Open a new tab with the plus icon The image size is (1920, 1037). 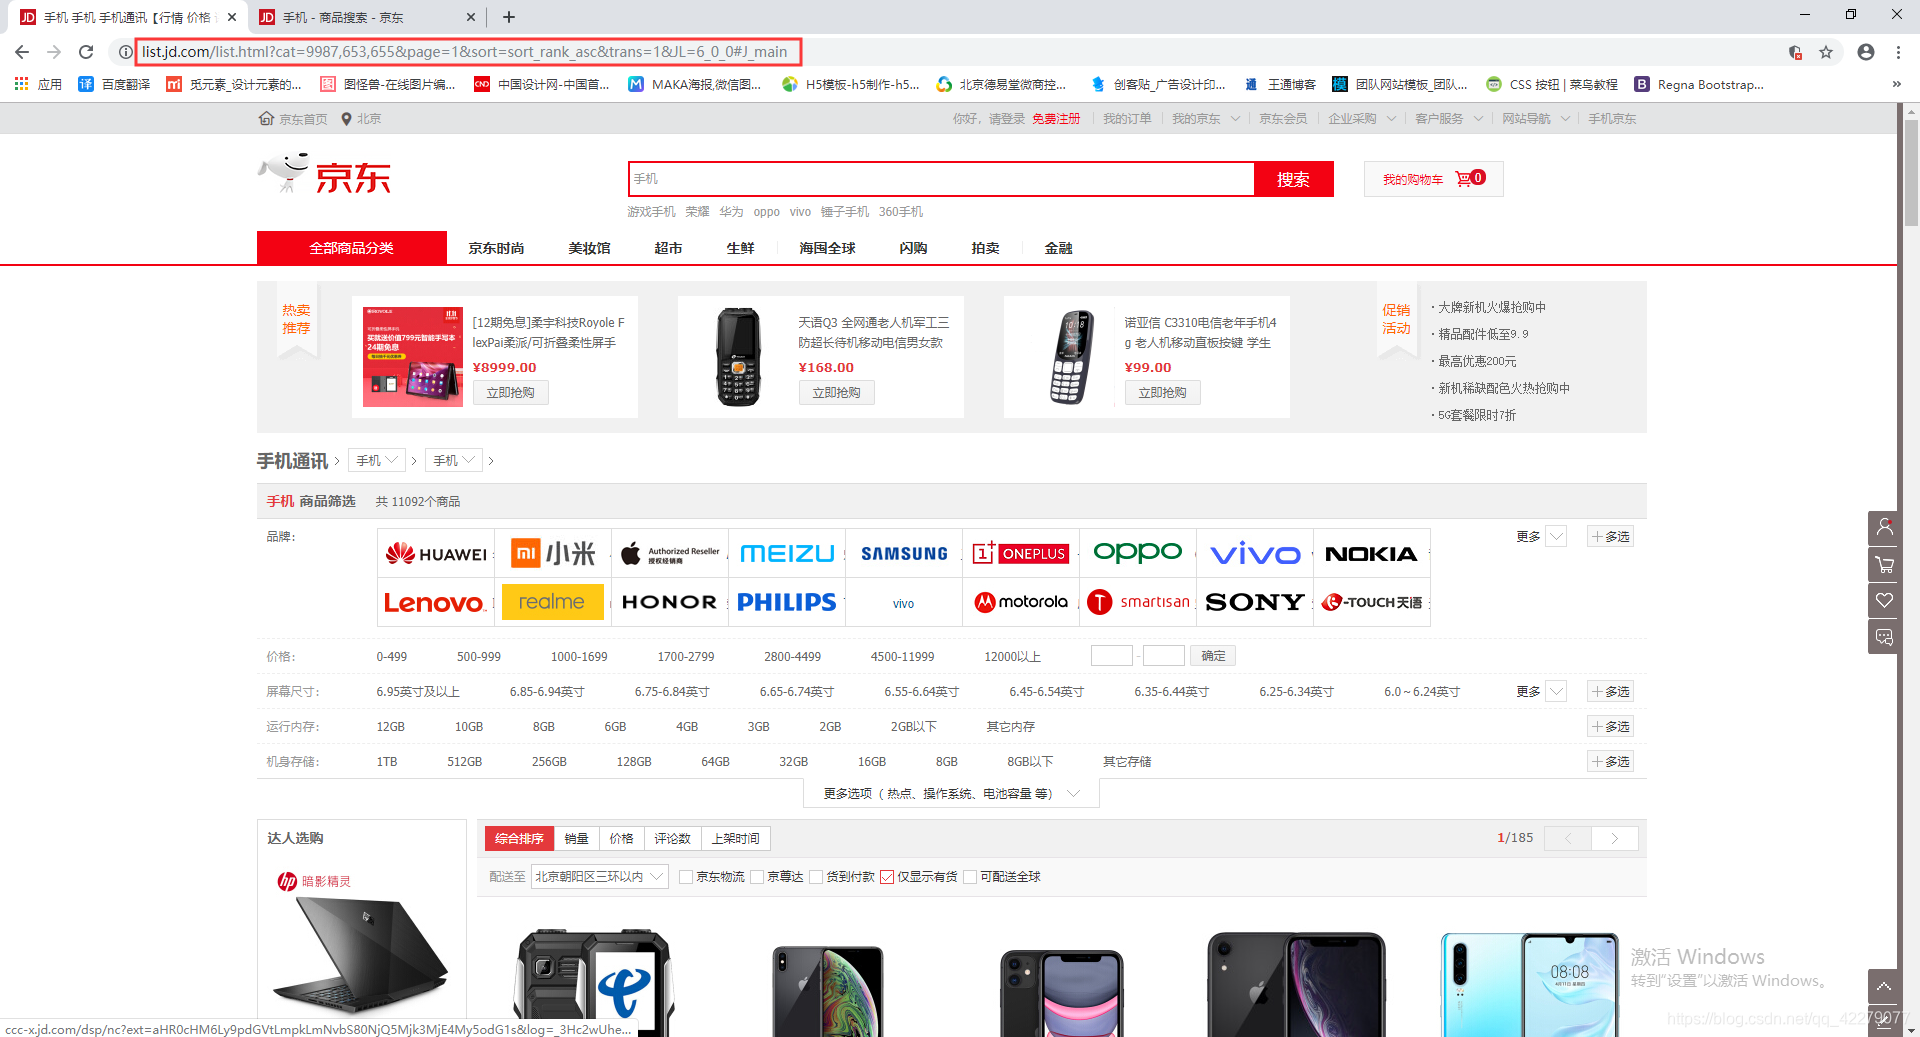click(509, 17)
